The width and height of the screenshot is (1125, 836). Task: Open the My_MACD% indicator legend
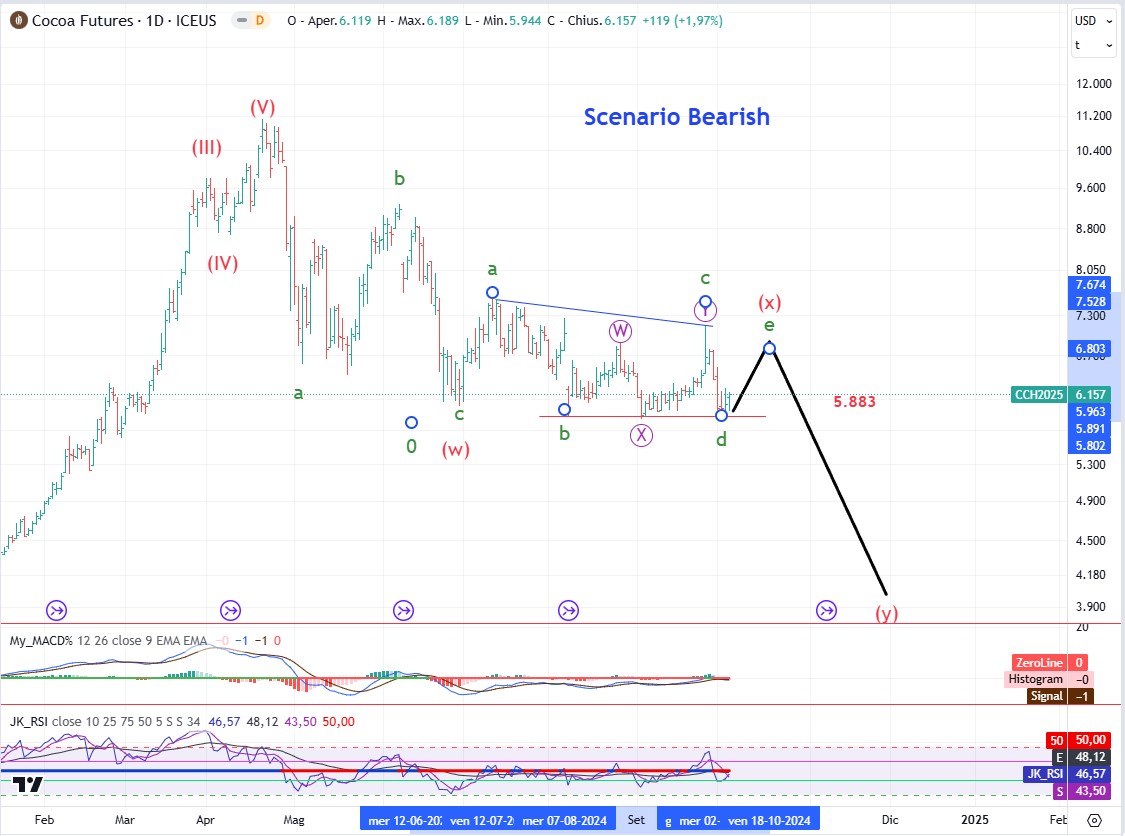point(108,641)
